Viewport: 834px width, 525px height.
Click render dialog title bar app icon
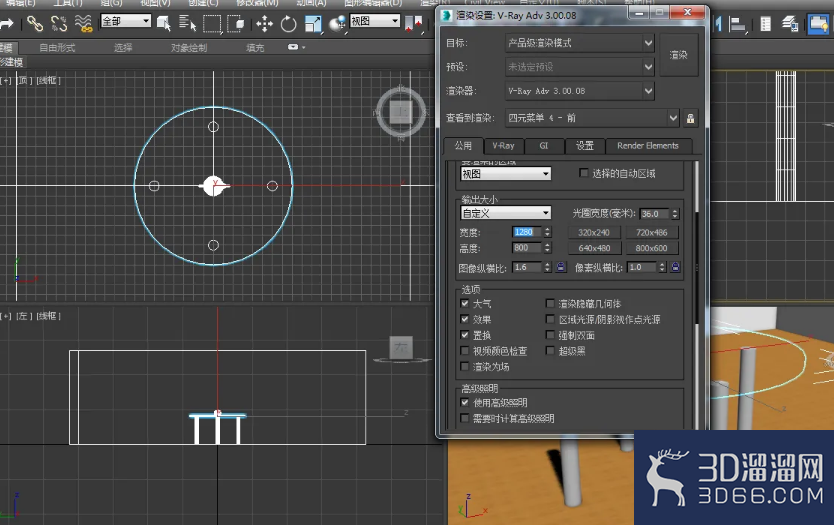coord(446,15)
